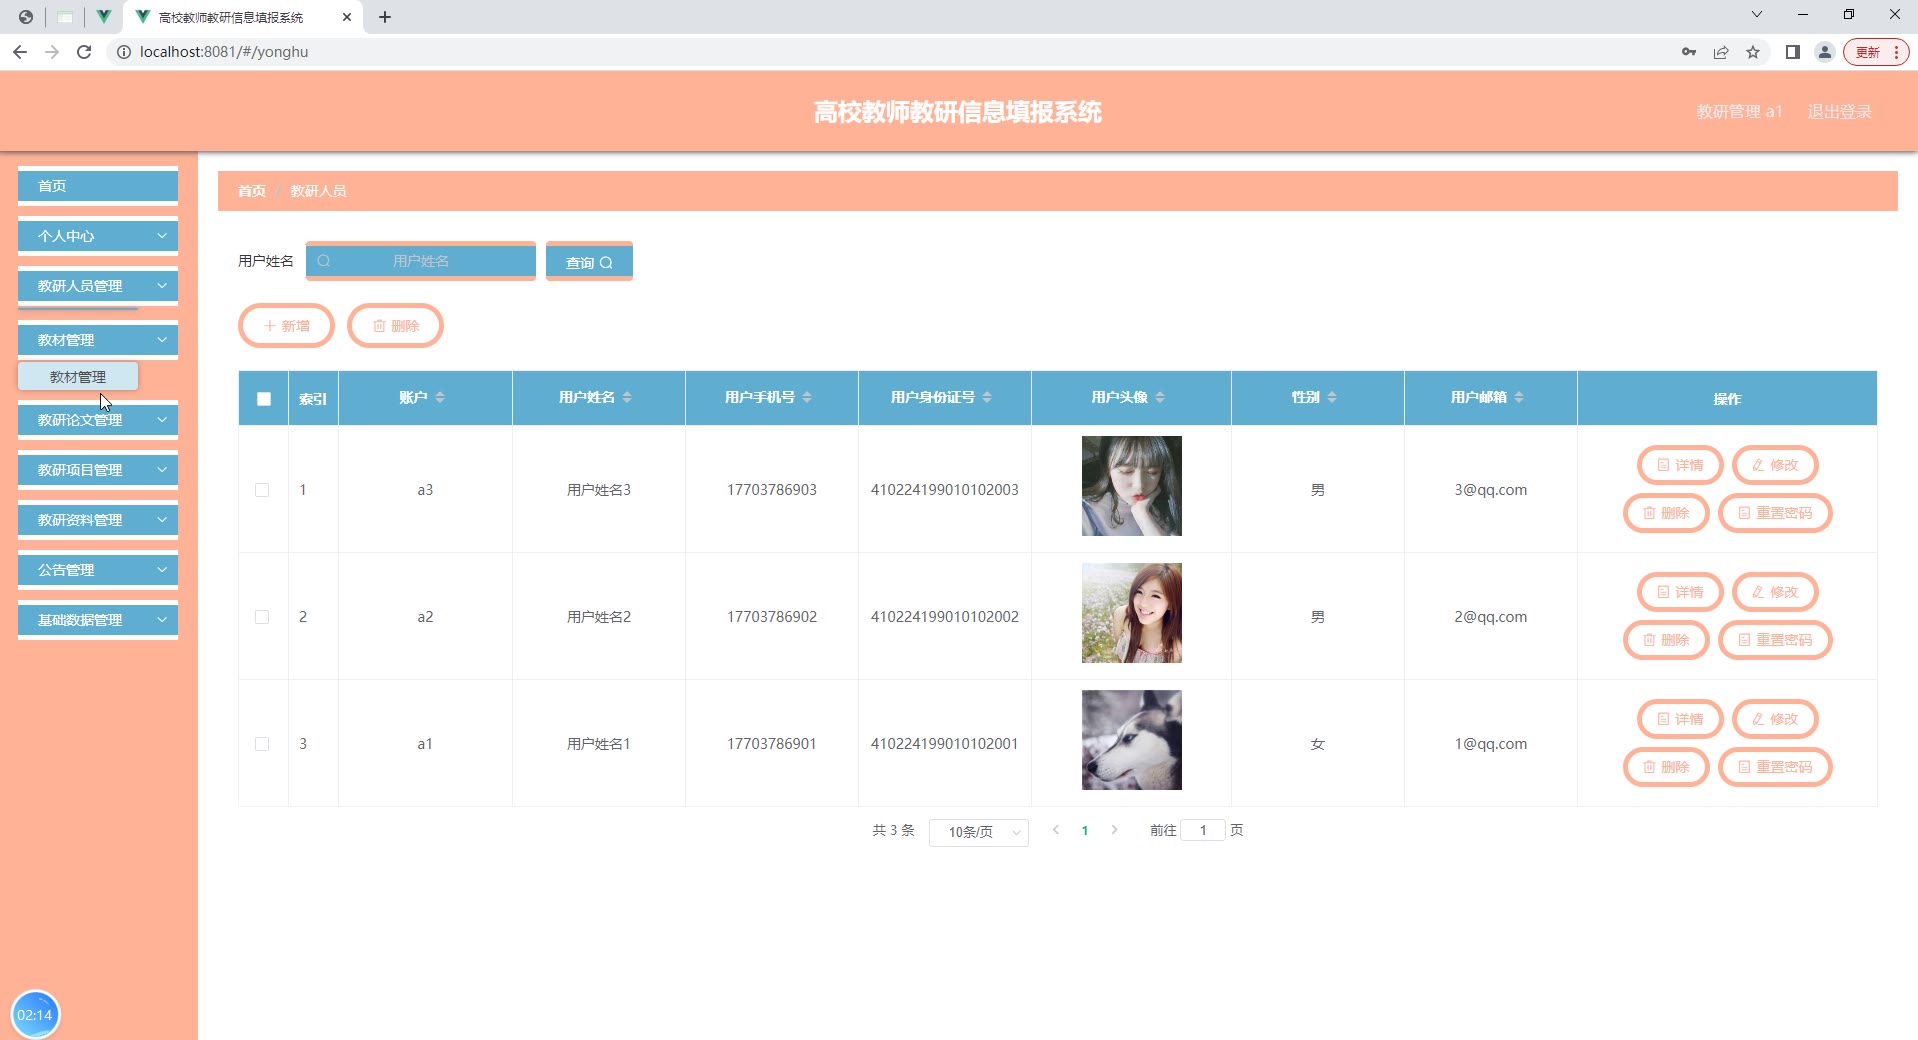Viewport: 1918px width, 1040px height.
Task: Click 教研人员 in the breadcrumb
Action: pyautogui.click(x=318, y=191)
